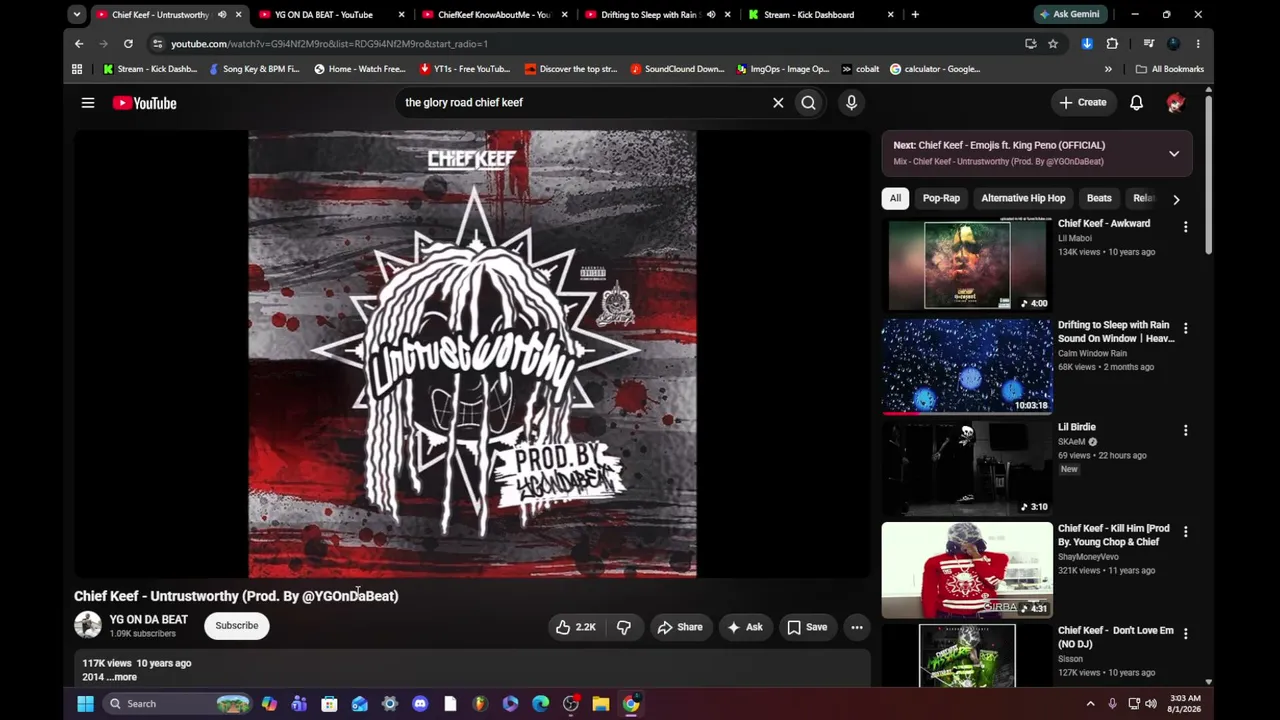Viewport: 1280px width, 720px height.
Task: Run the YouTube search with the magnifier
Action: pos(808,102)
